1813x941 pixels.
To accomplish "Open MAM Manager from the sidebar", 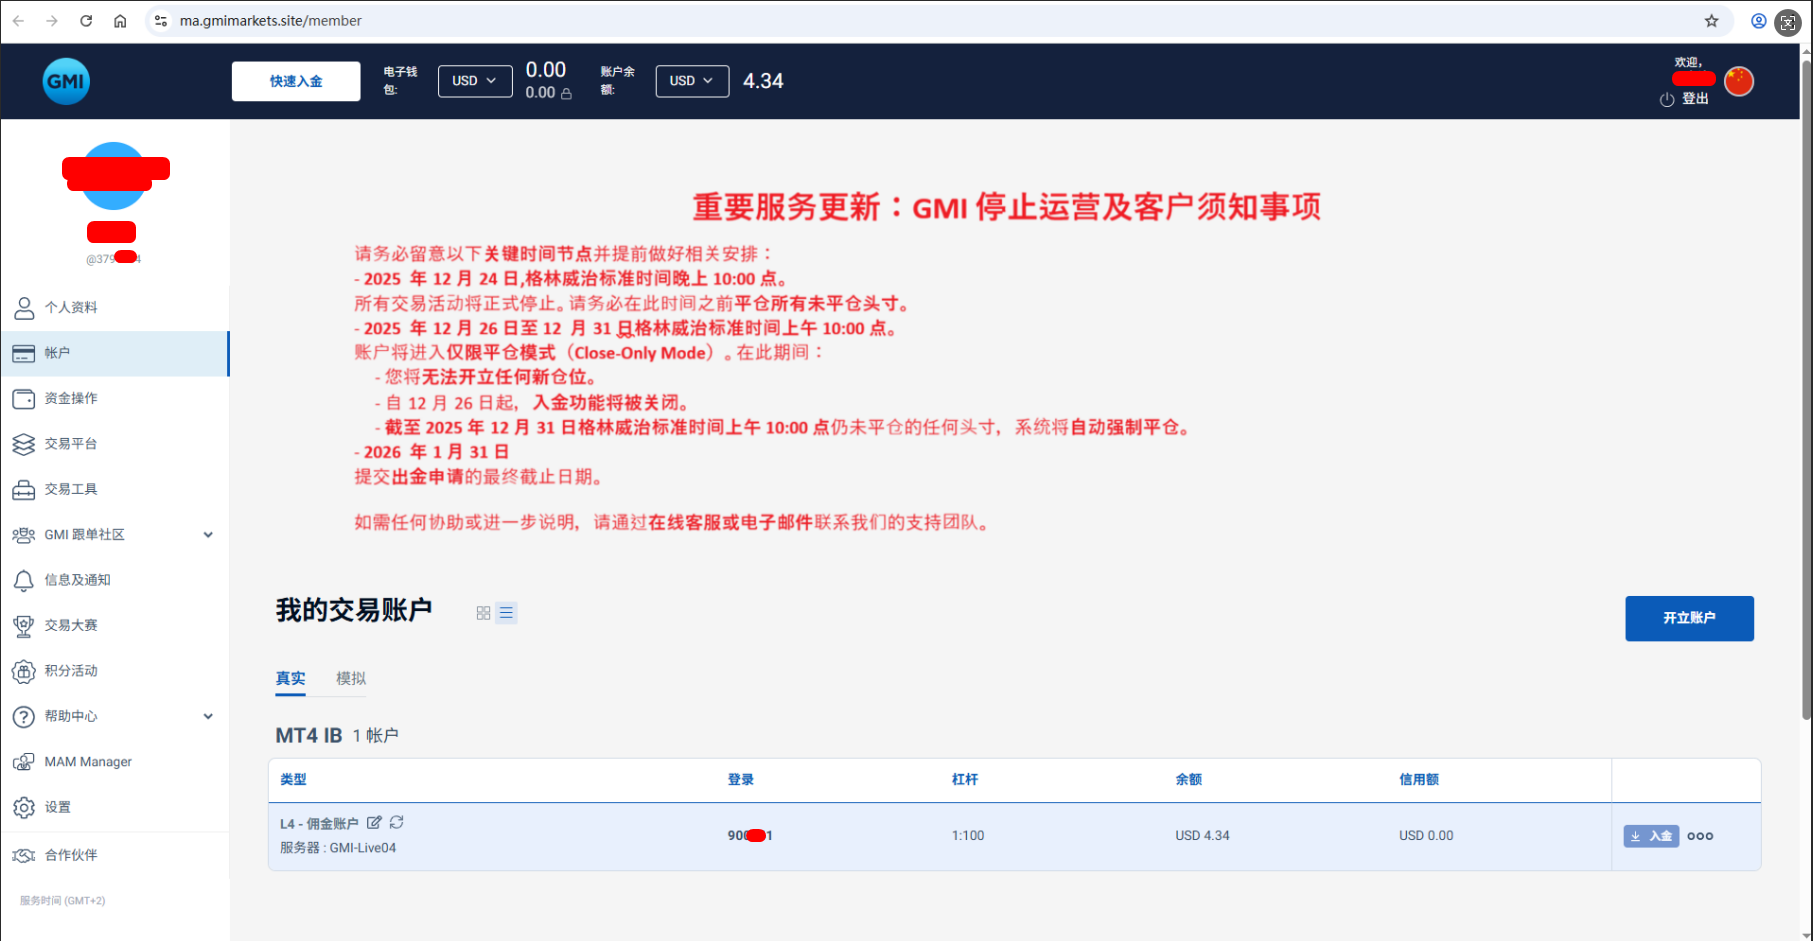I will click(87, 761).
